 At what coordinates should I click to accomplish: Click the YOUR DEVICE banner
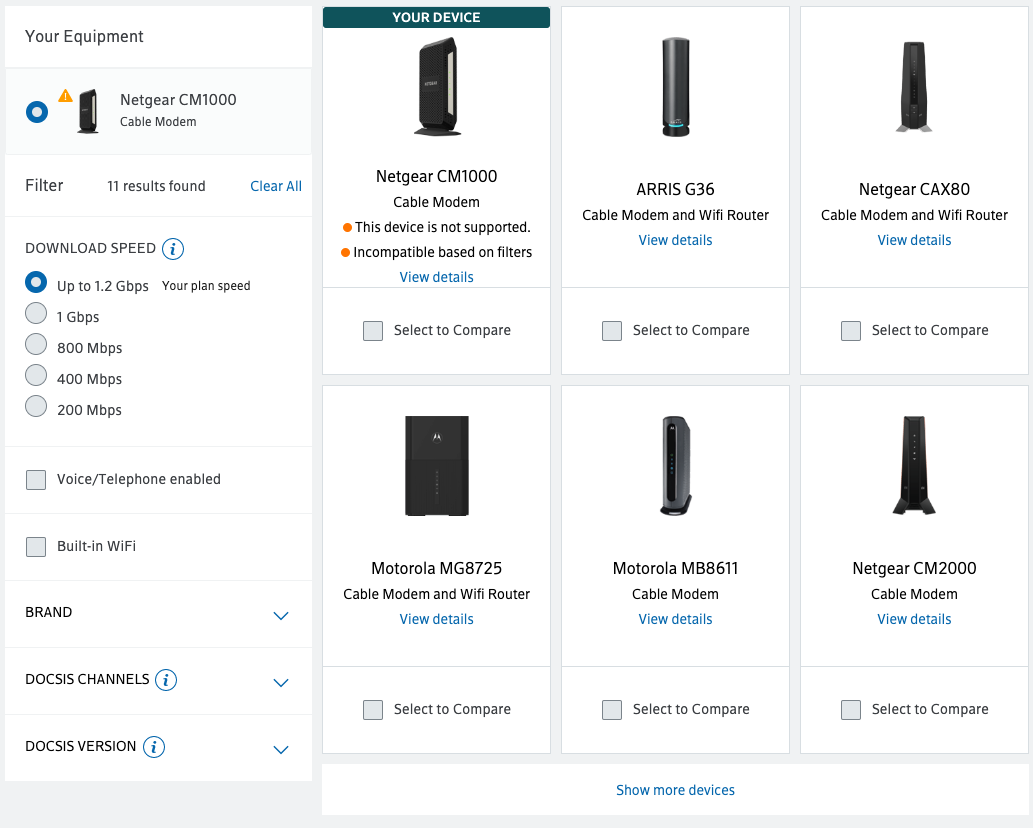[436, 17]
